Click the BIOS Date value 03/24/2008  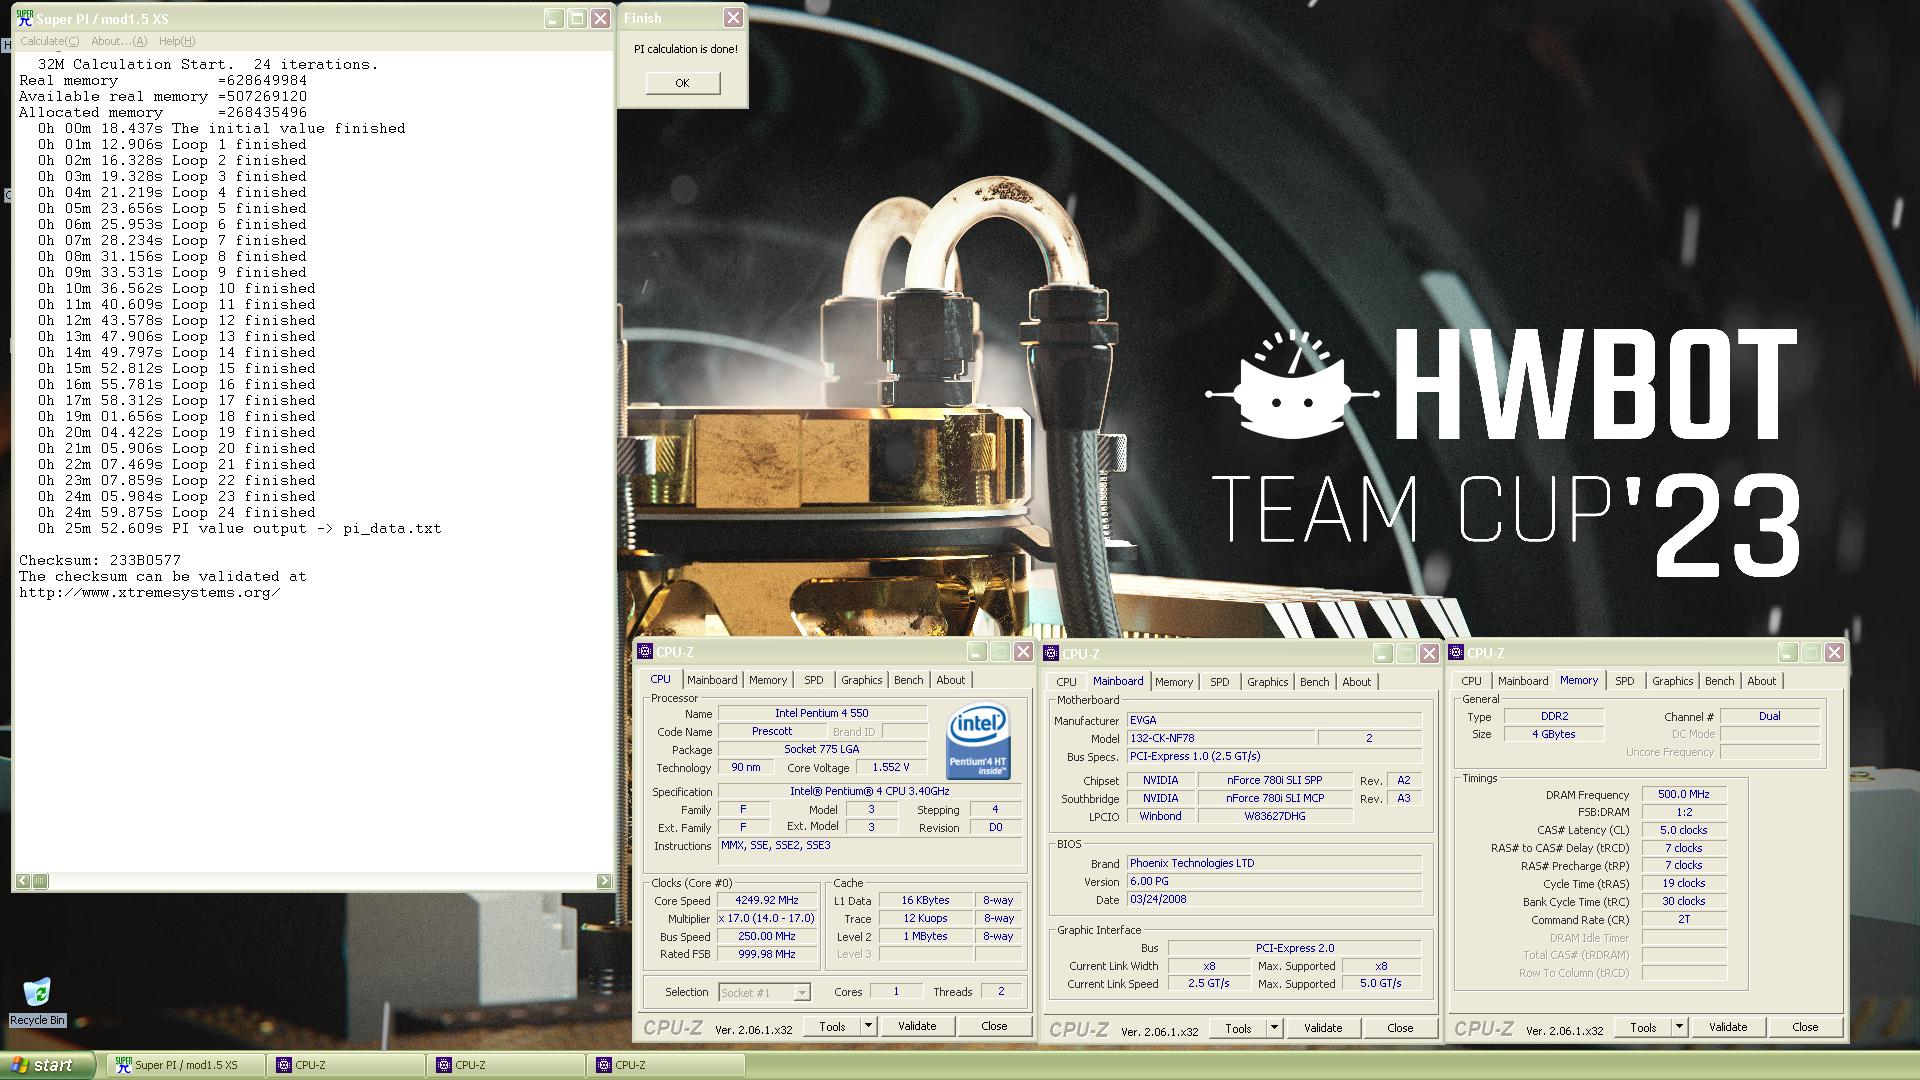pyautogui.click(x=1275, y=899)
